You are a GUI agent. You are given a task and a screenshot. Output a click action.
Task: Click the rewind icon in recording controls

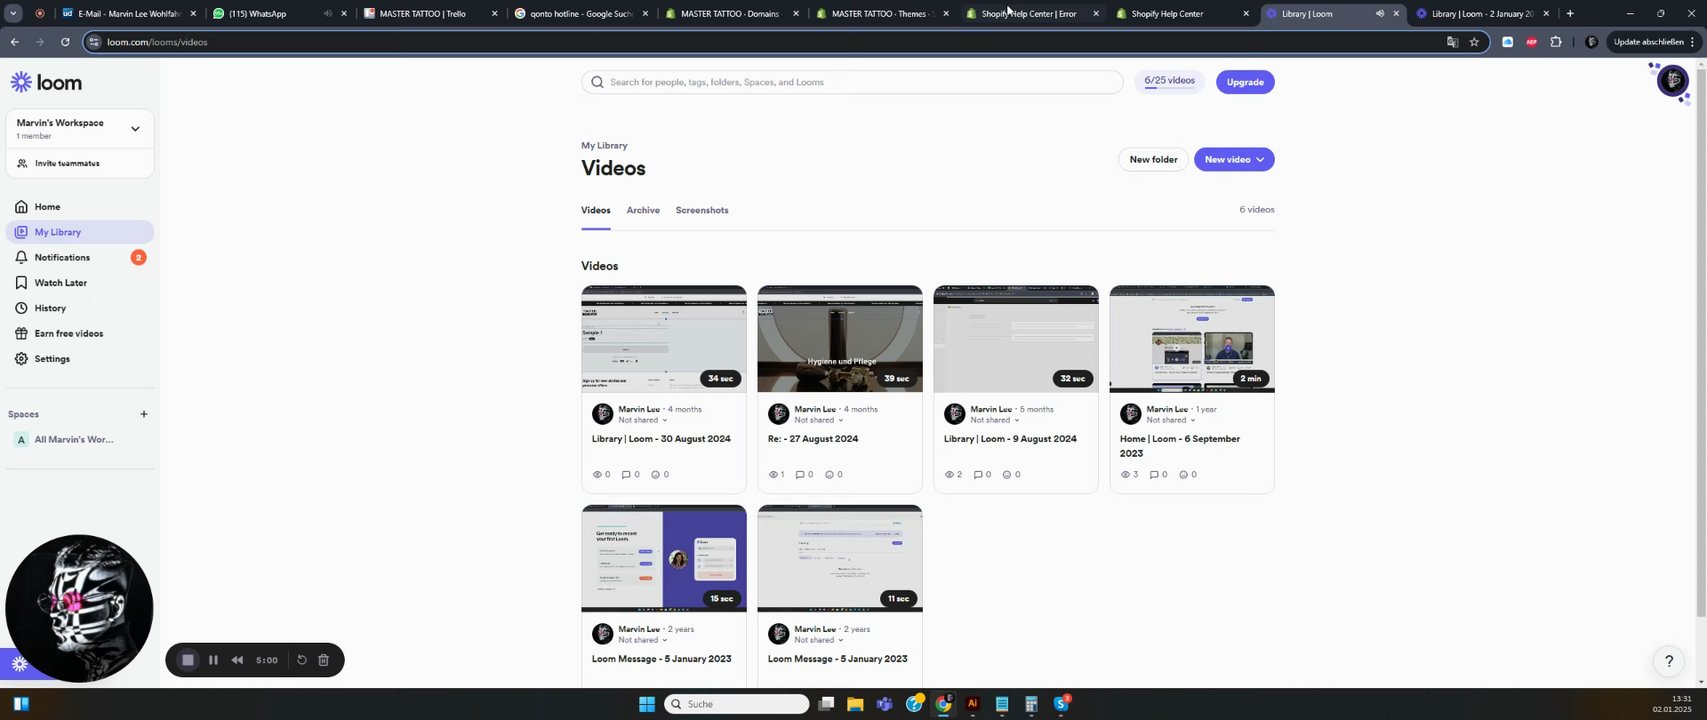pyautogui.click(x=237, y=660)
